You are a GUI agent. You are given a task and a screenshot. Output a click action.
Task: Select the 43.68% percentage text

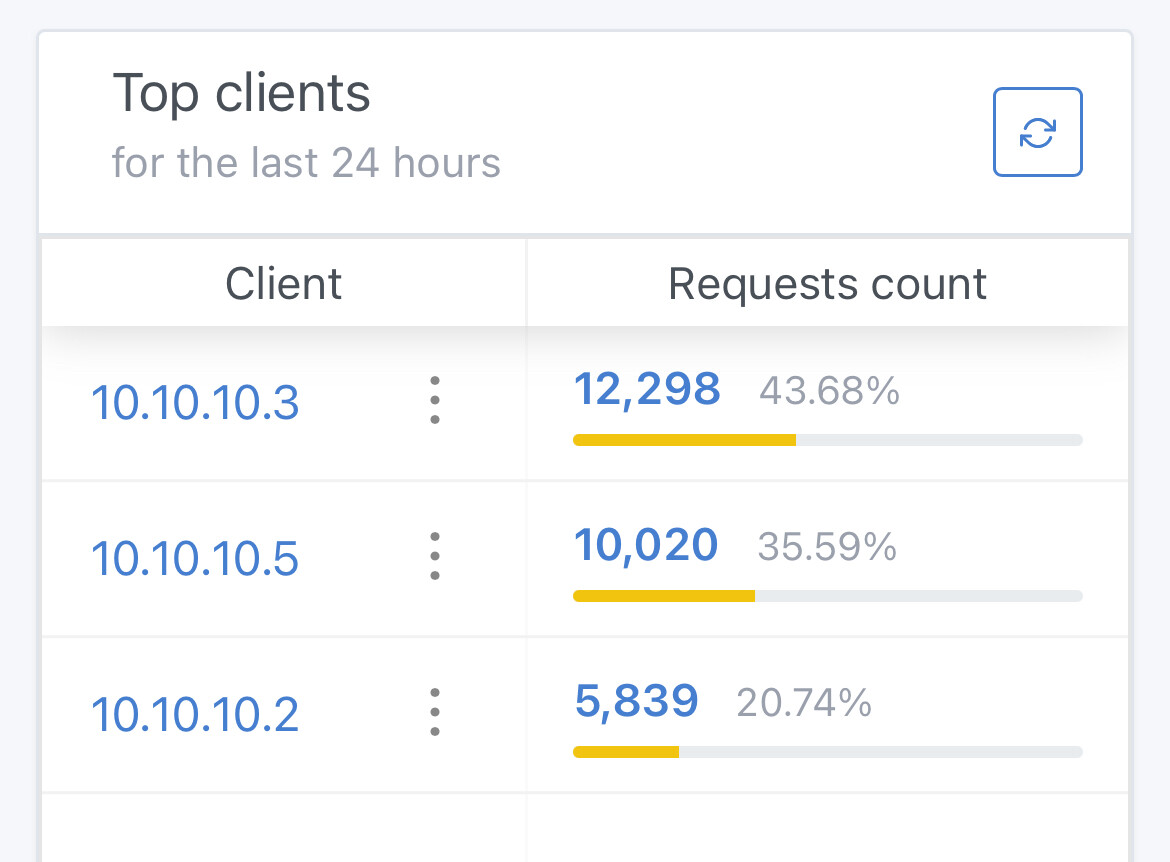coord(830,391)
